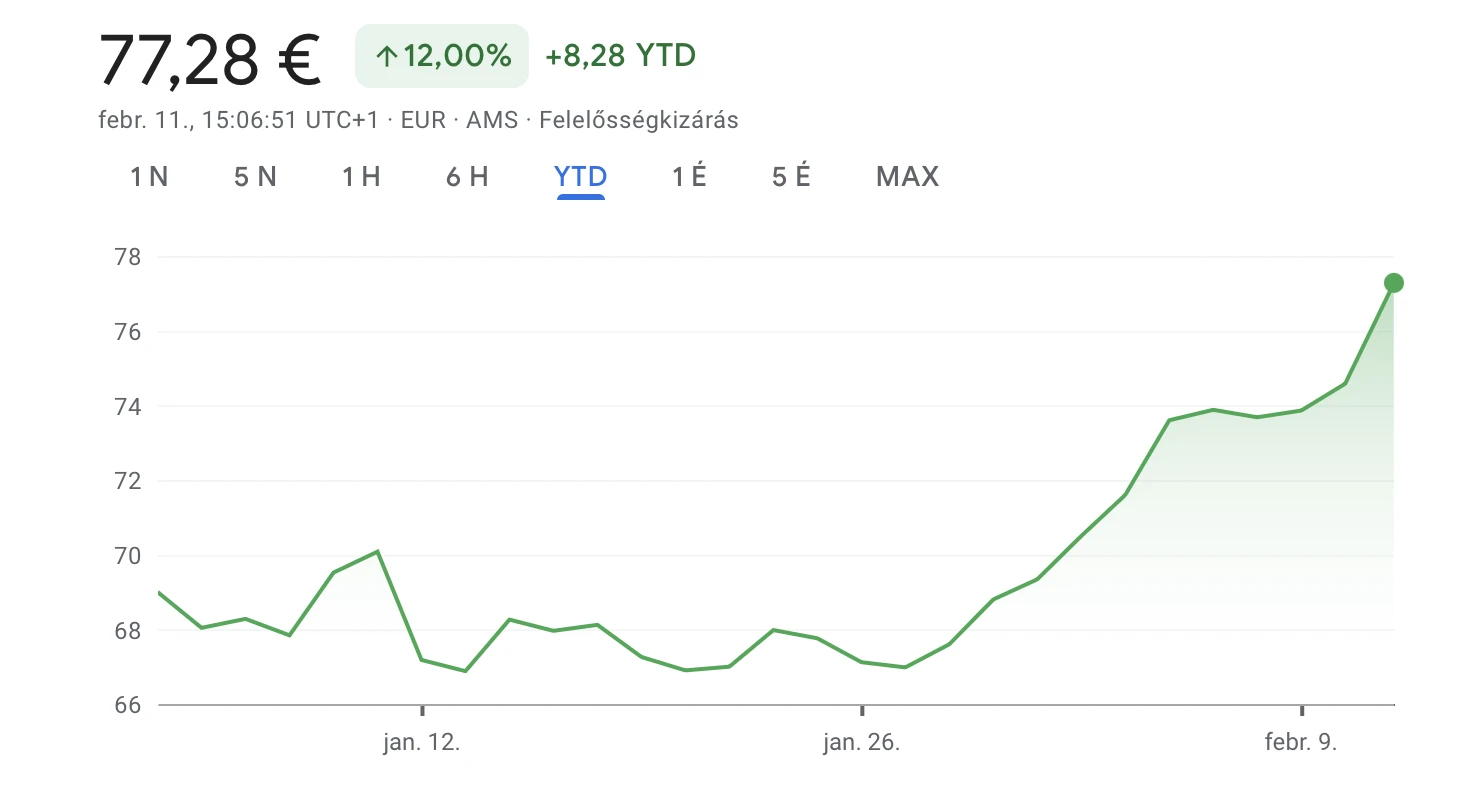Open the Felelősségkizárás disclaimer link
Image resolution: width=1462 pixels, height=794 pixels.
[x=638, y=121]
